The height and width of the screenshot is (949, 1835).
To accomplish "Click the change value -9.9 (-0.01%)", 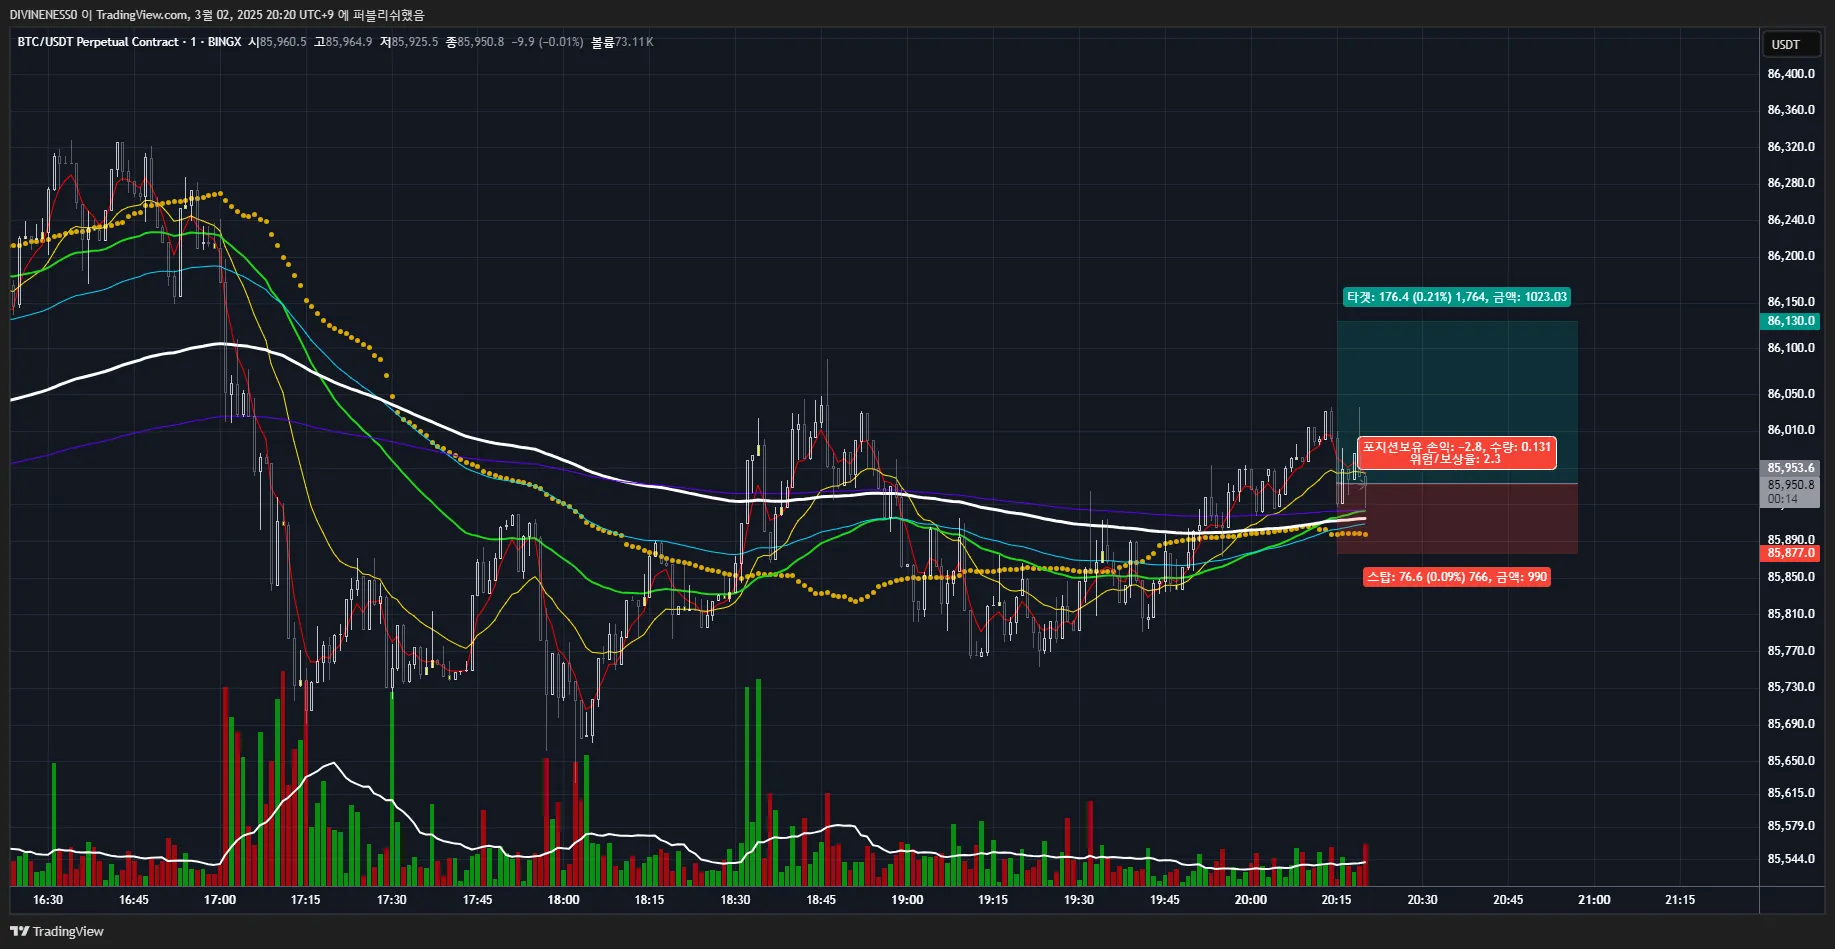I will 547,42.
